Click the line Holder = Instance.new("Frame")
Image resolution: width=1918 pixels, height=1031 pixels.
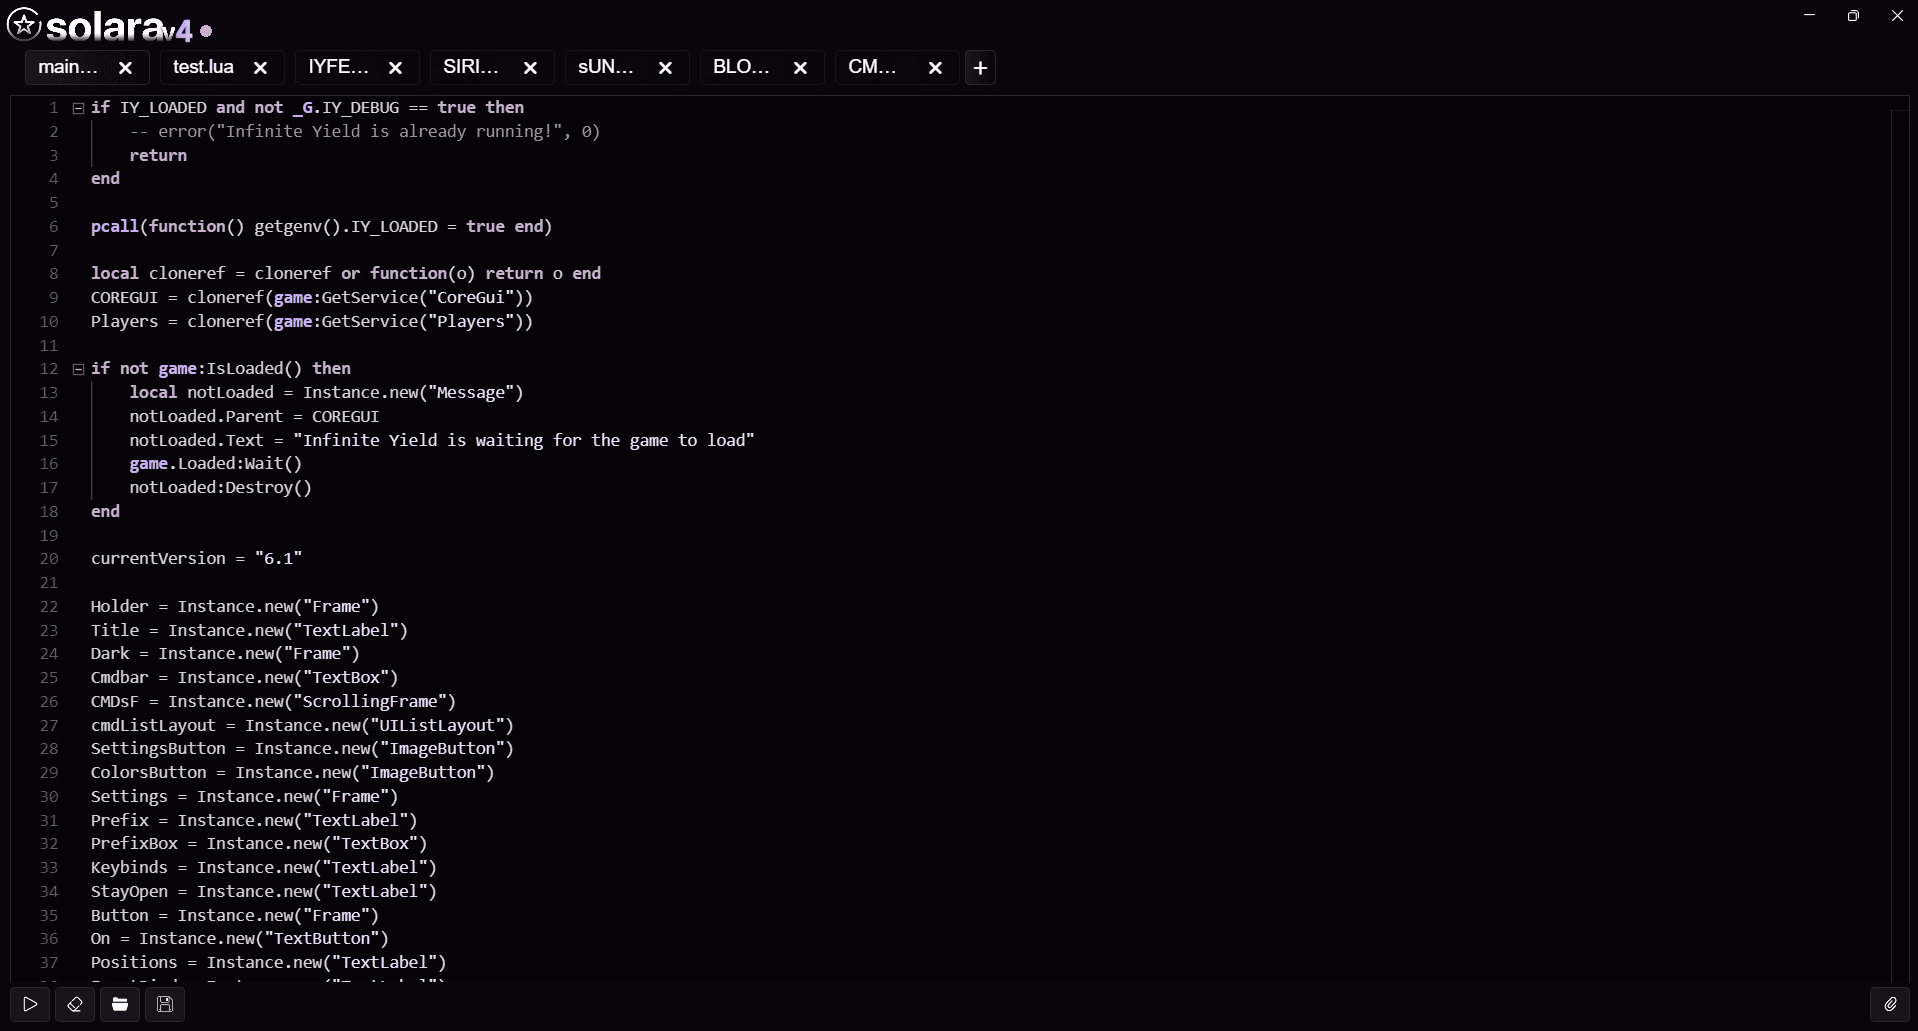(x=235, y=607)
